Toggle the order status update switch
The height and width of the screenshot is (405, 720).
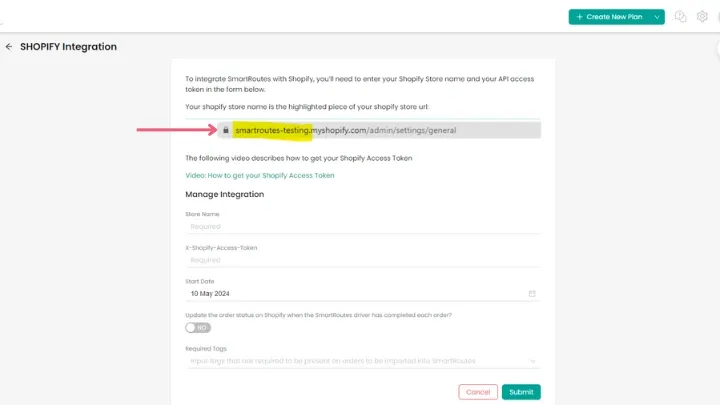[x=198, y=327]
